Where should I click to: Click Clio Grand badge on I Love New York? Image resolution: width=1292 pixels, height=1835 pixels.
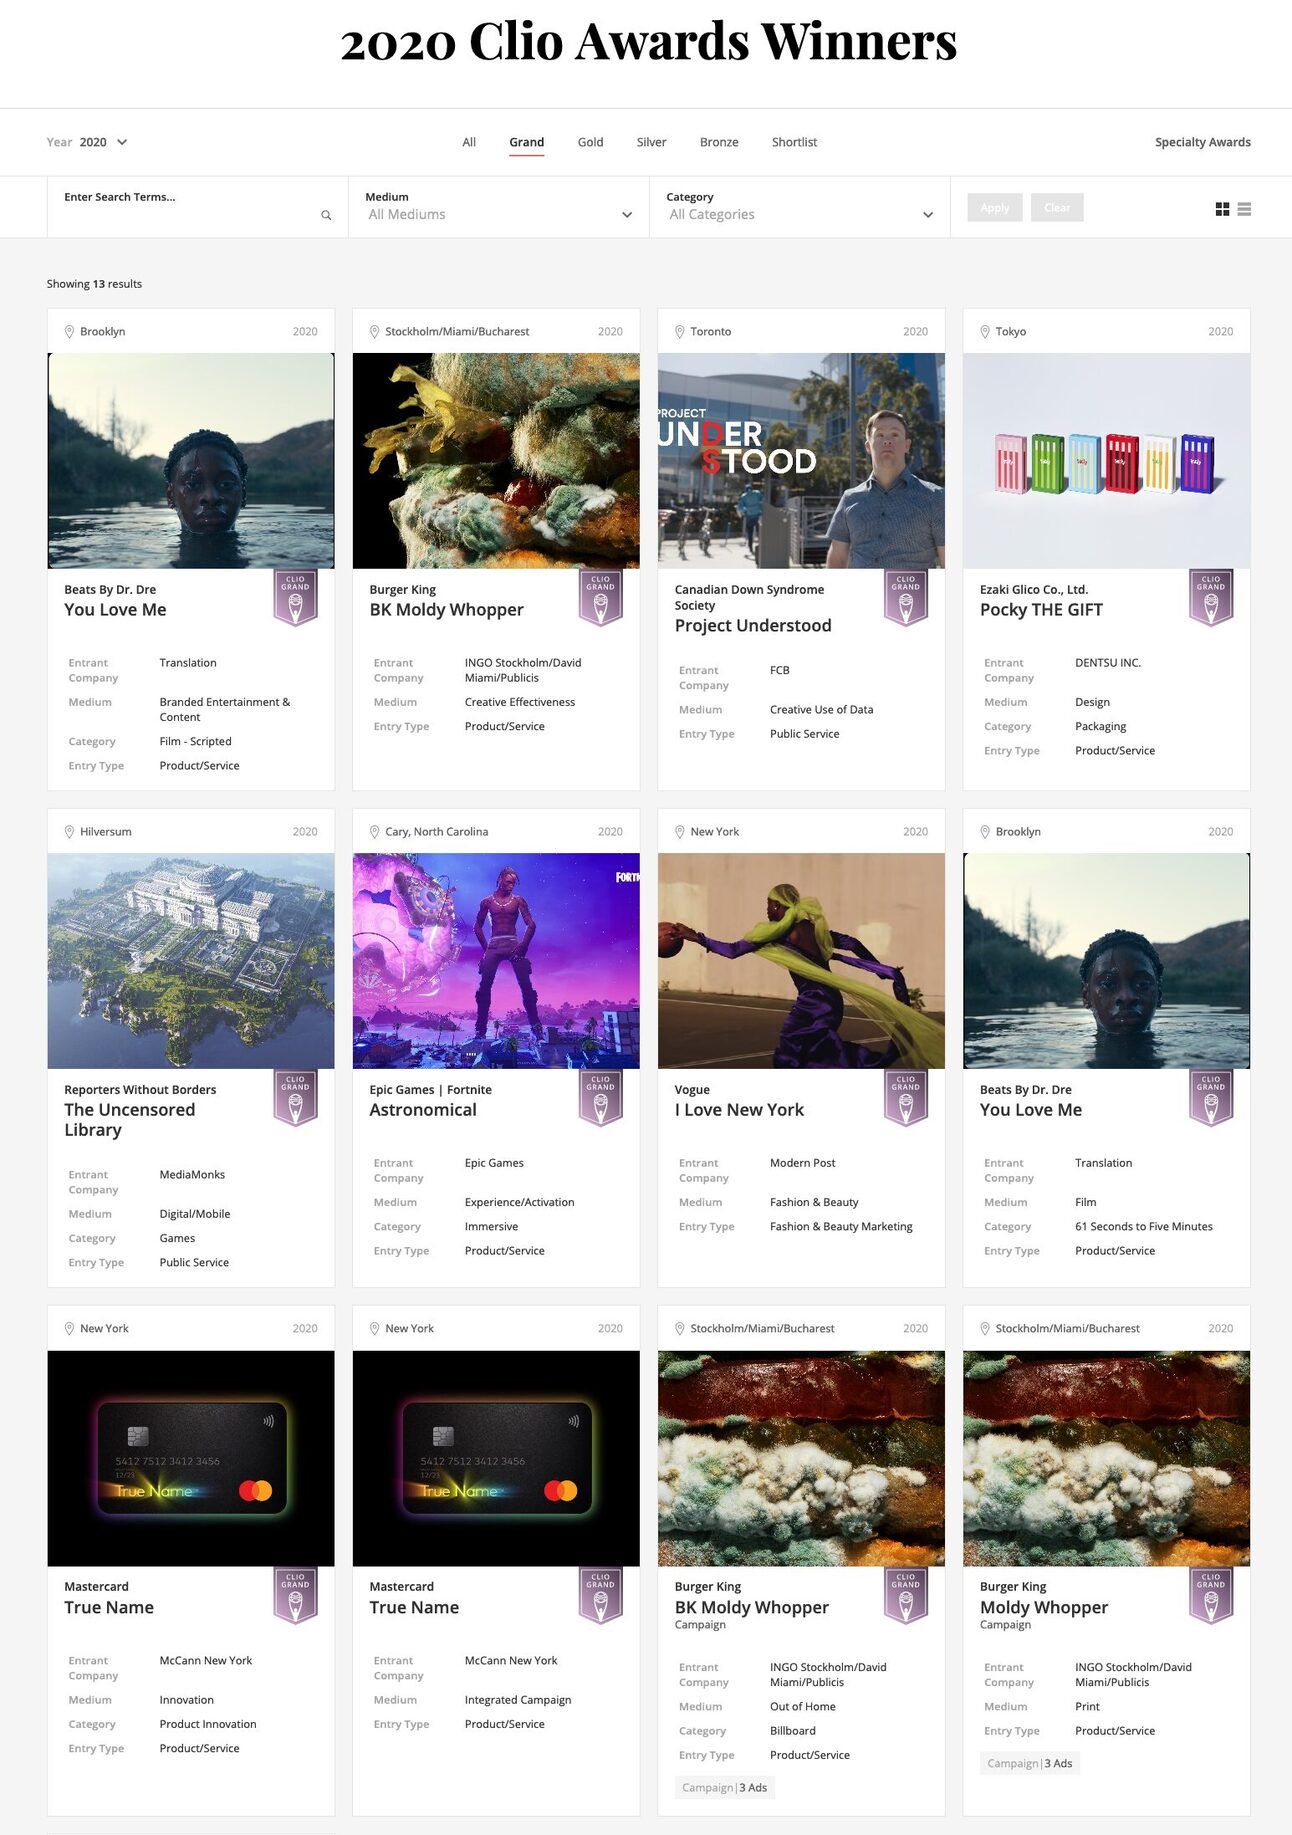[x=906, y=1098]
